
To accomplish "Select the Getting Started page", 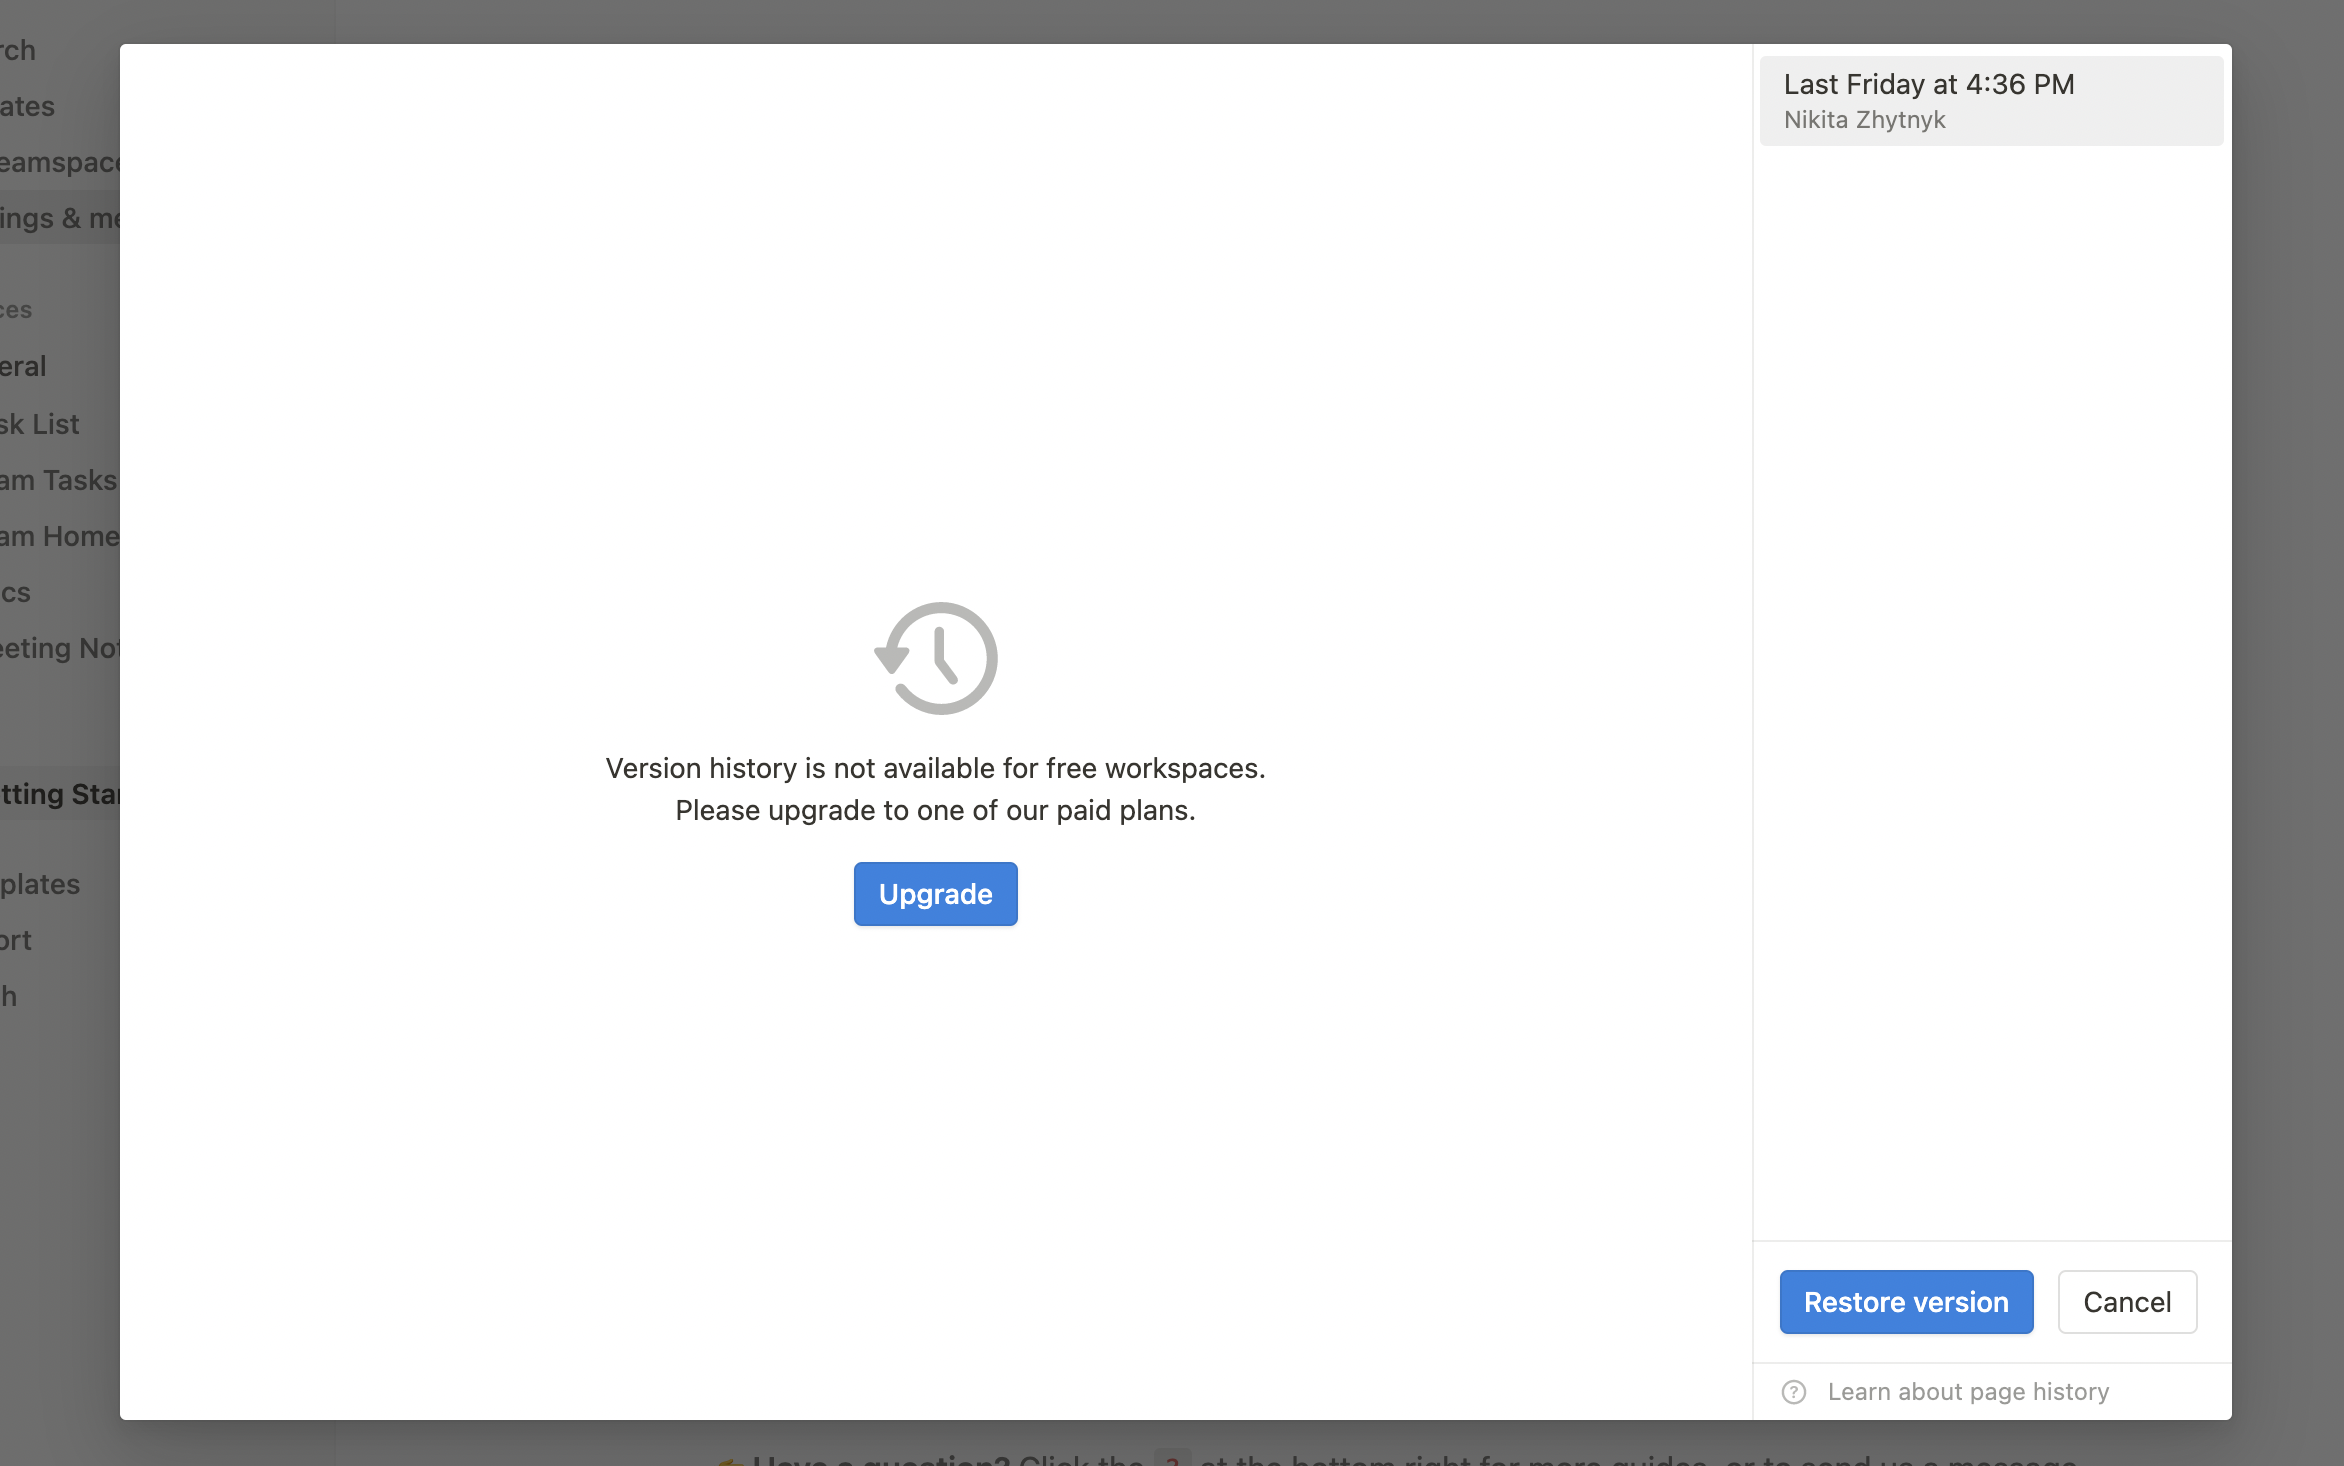I will click(60, 794).
